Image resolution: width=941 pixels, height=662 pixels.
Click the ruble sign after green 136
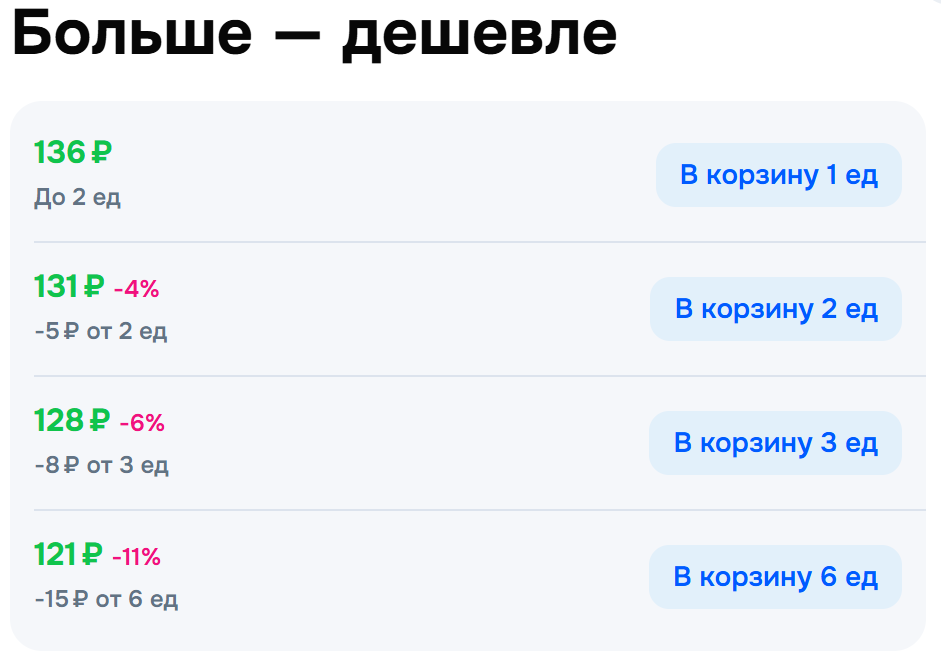pos(101,154)
